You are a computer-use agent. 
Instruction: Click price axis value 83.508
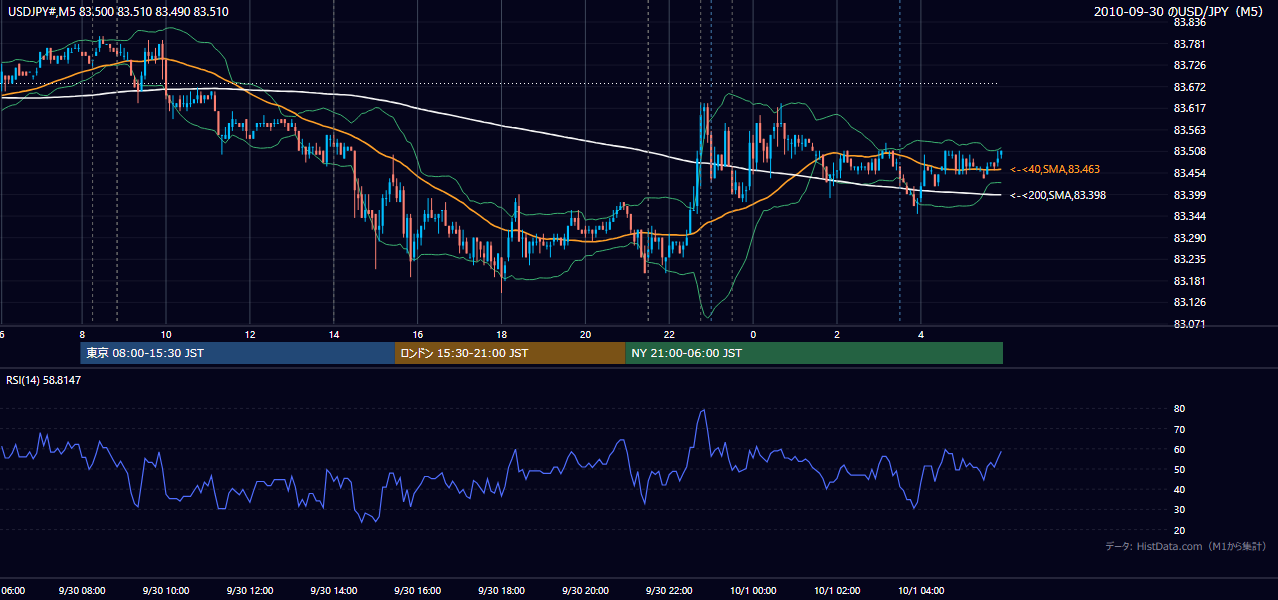point(1189,152)
